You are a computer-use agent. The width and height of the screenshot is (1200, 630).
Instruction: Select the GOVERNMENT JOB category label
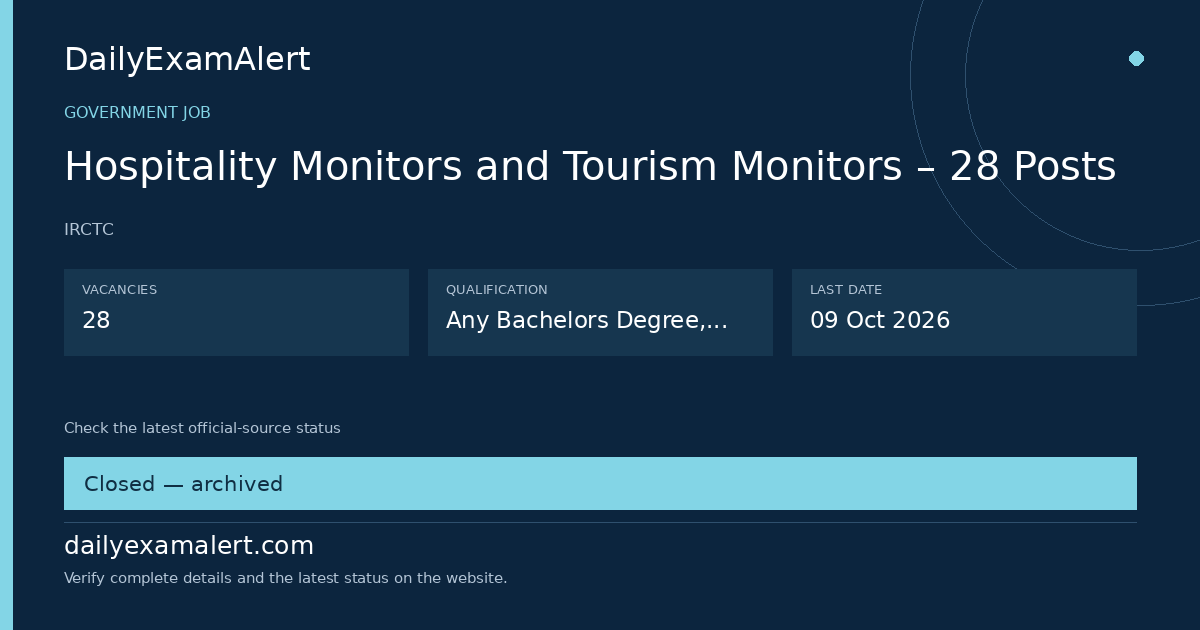tap(137, 113)
